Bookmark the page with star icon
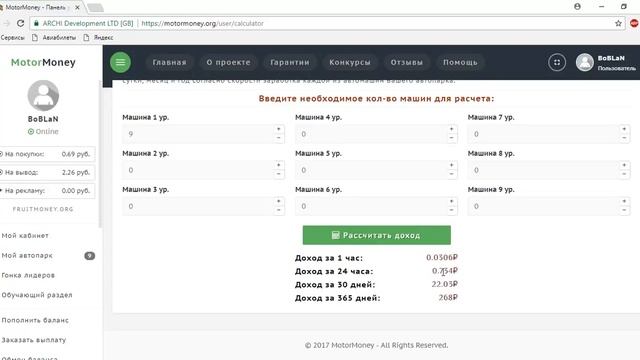 [x=618, y=24]
